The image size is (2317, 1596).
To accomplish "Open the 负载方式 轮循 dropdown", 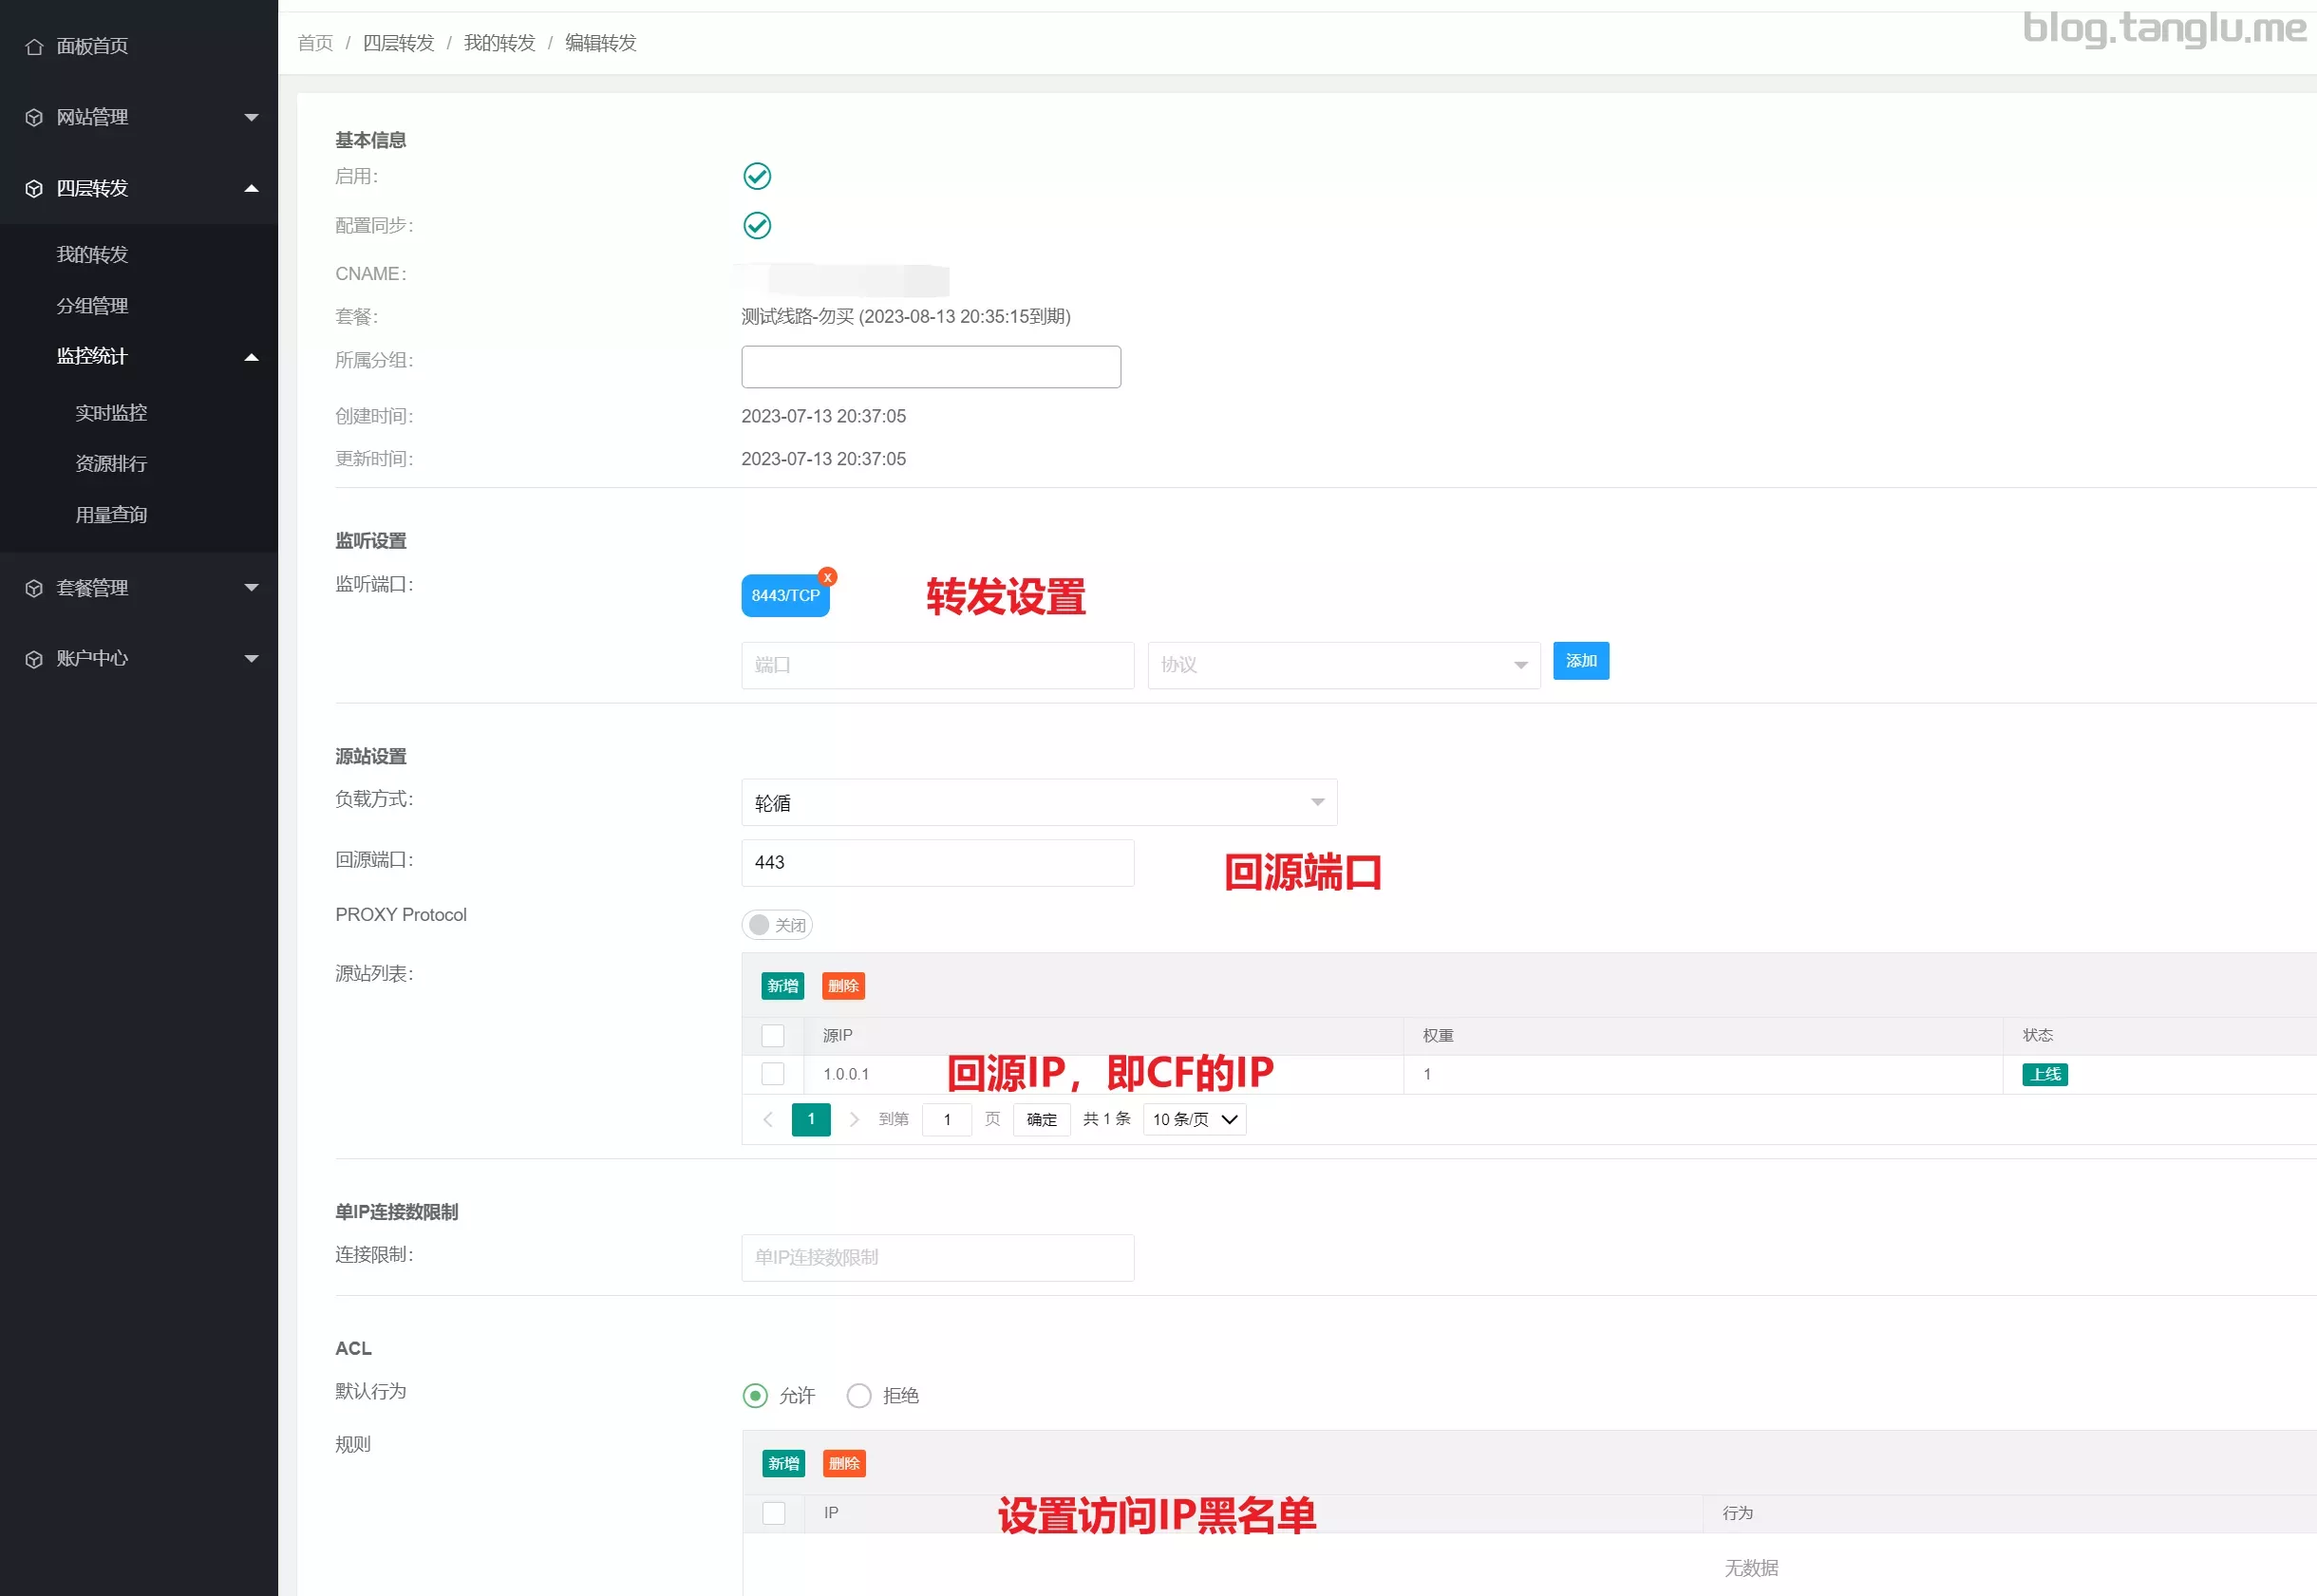I will click(x=1038, y=803).
